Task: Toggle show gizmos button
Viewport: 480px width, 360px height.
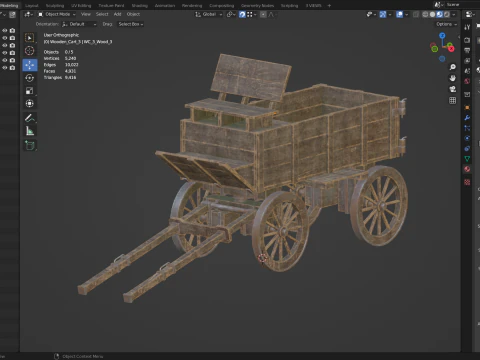Action: click(383, 14)
